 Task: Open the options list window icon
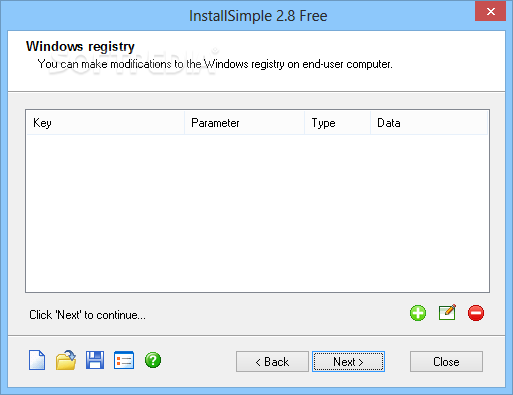[124, 360]
